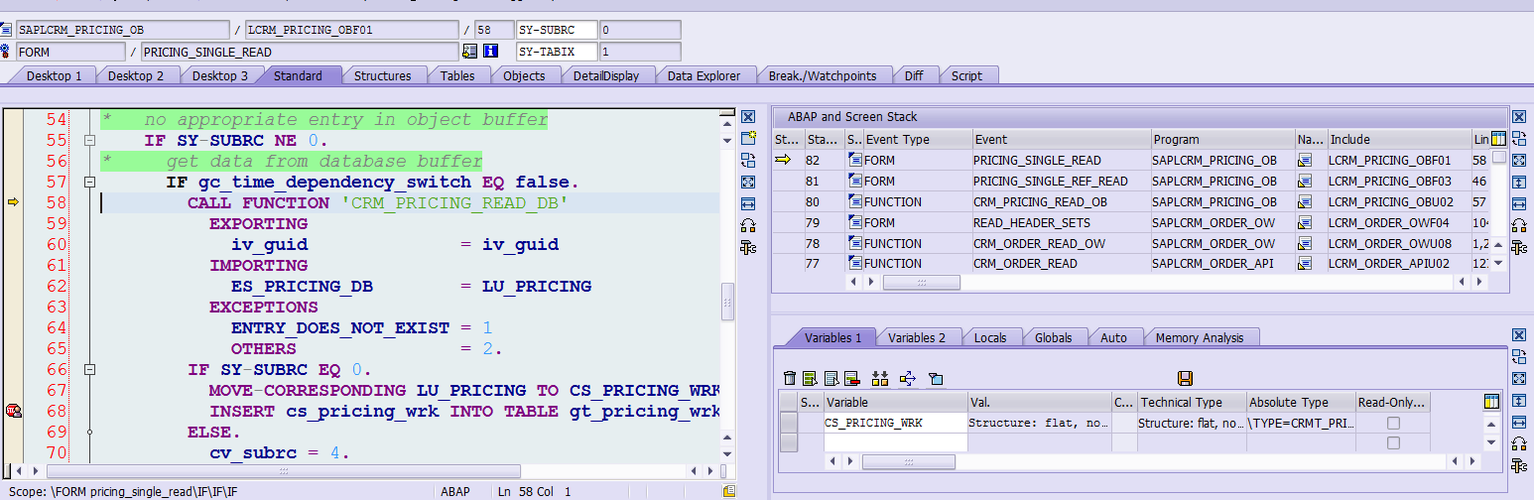
Task: Switch to the Break./Watchpoints tab
Action: pyautogui.click(x=822, y=76)
